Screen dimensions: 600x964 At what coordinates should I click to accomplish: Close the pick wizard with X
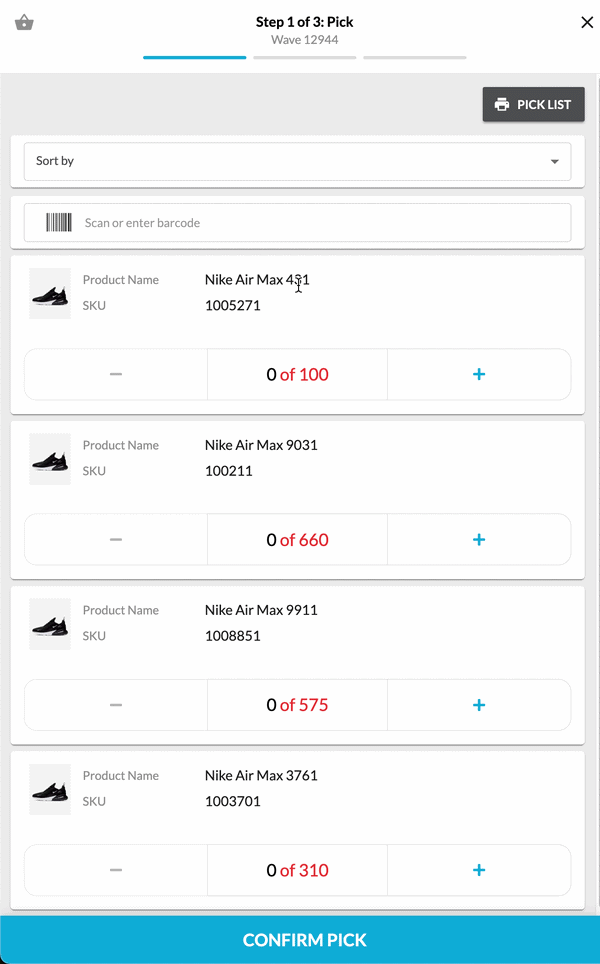[x=587, y=23]
